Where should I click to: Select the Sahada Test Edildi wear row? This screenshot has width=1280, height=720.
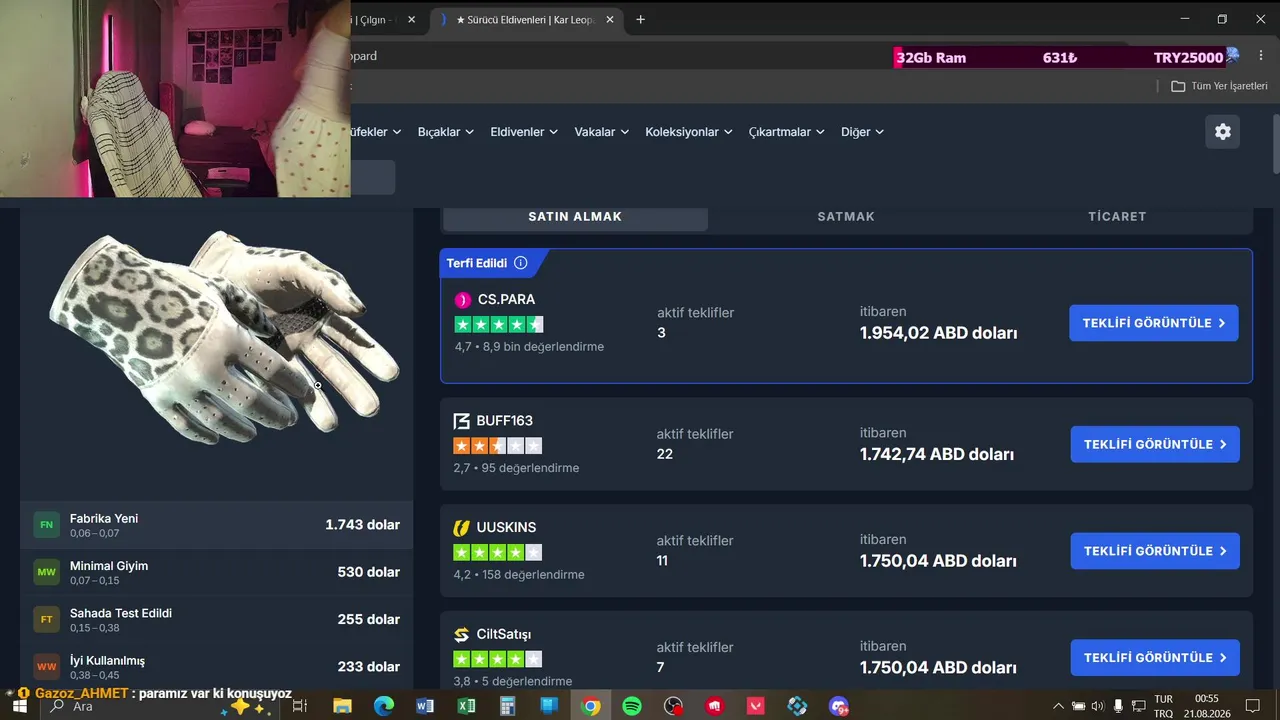(x=216, y=619)
